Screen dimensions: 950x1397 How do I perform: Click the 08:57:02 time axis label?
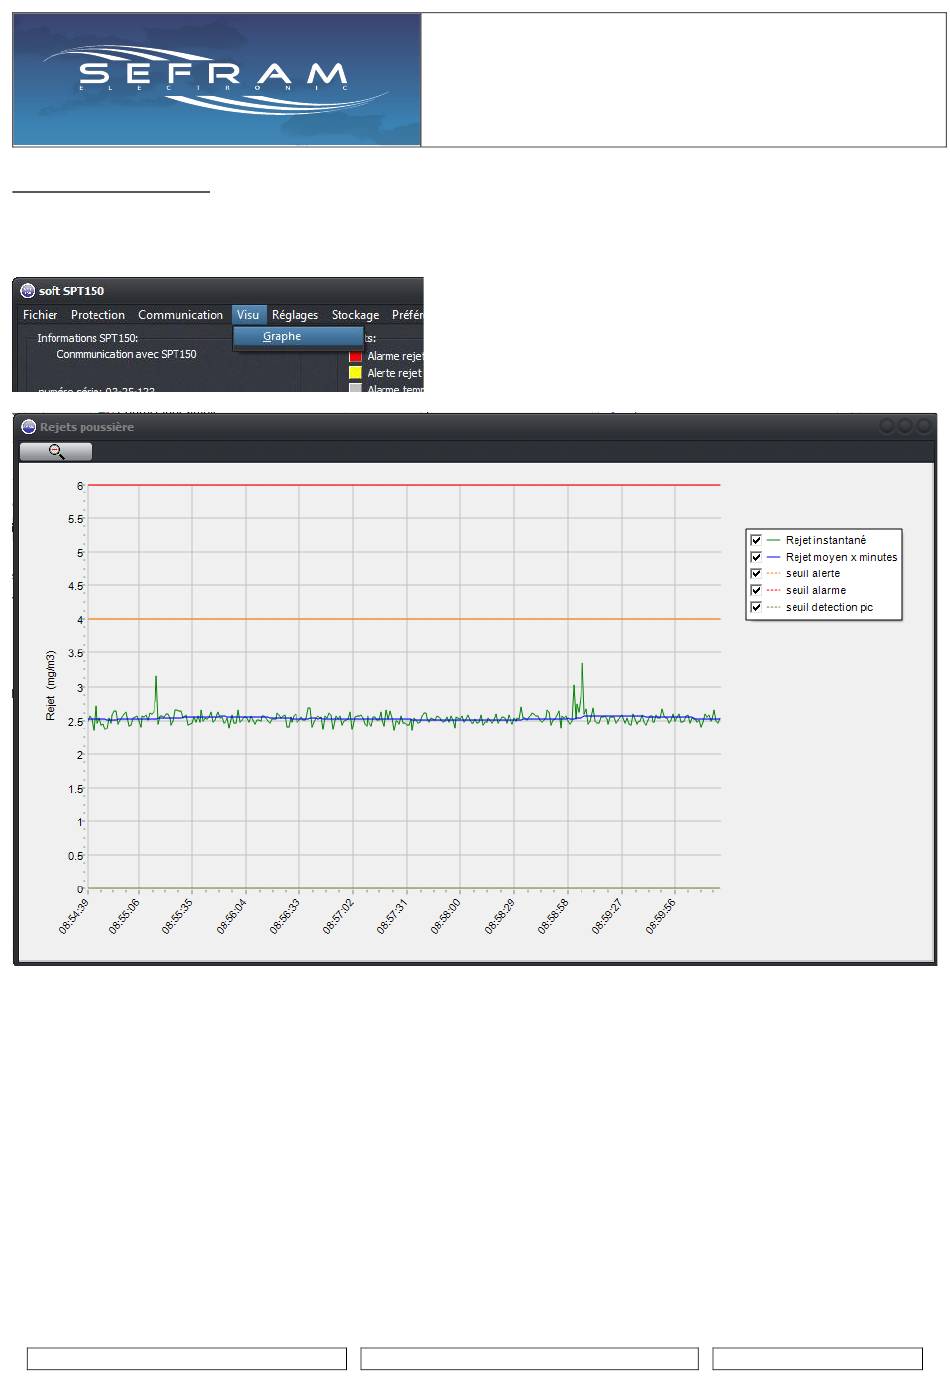(x=338, y=916)
